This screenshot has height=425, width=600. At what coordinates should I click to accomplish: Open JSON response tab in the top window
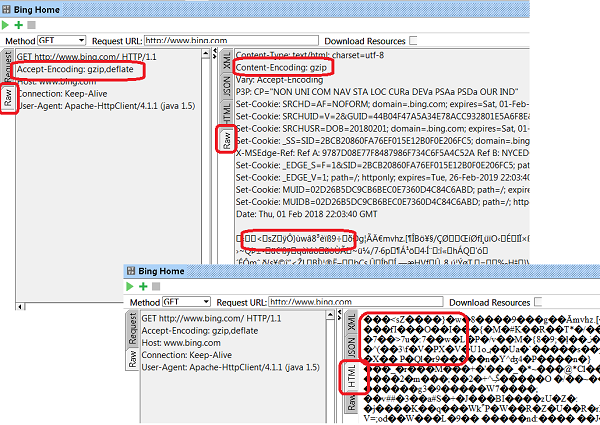click(227, 86)
